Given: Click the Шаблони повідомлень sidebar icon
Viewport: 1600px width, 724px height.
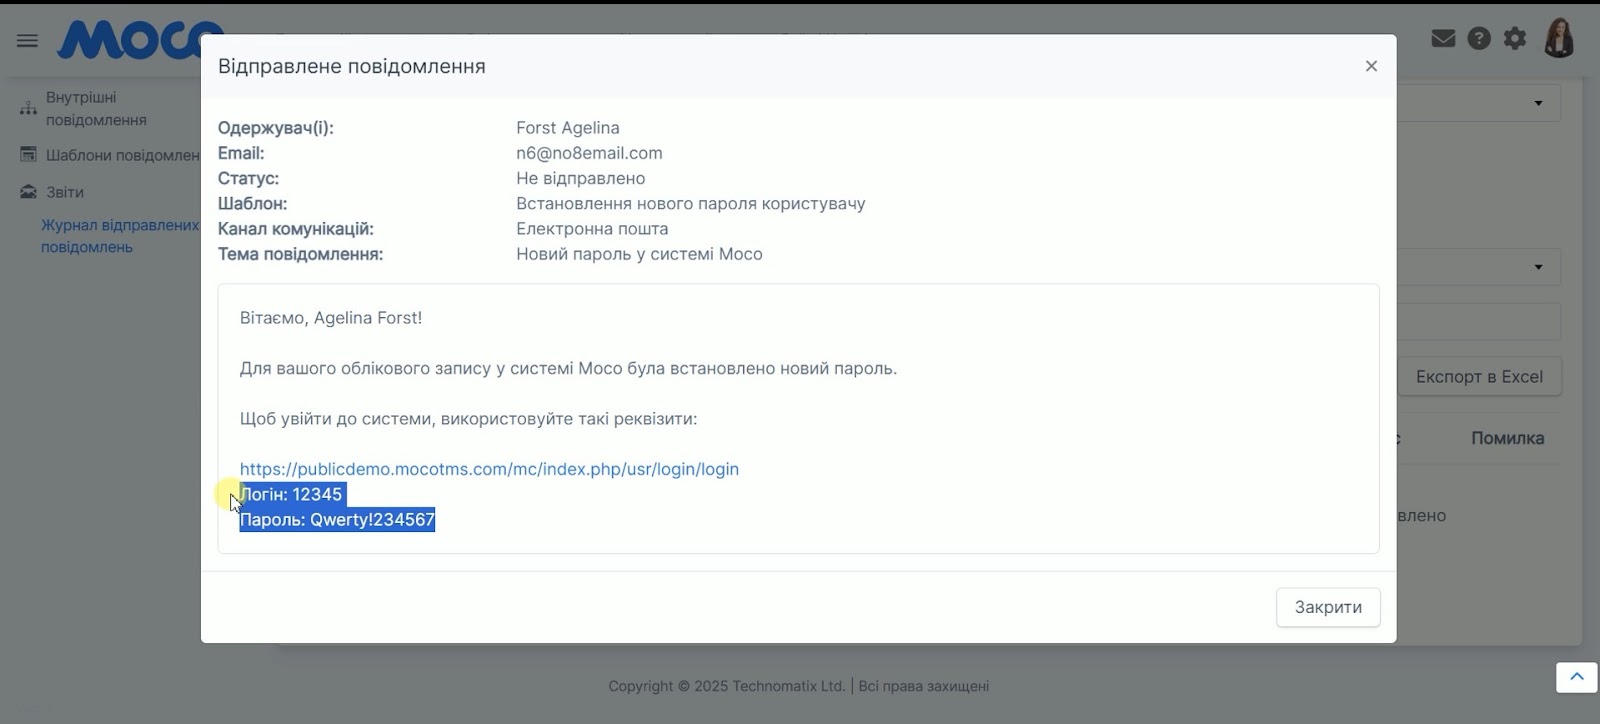Looking at the screenshot, I should tap(28, 155).
